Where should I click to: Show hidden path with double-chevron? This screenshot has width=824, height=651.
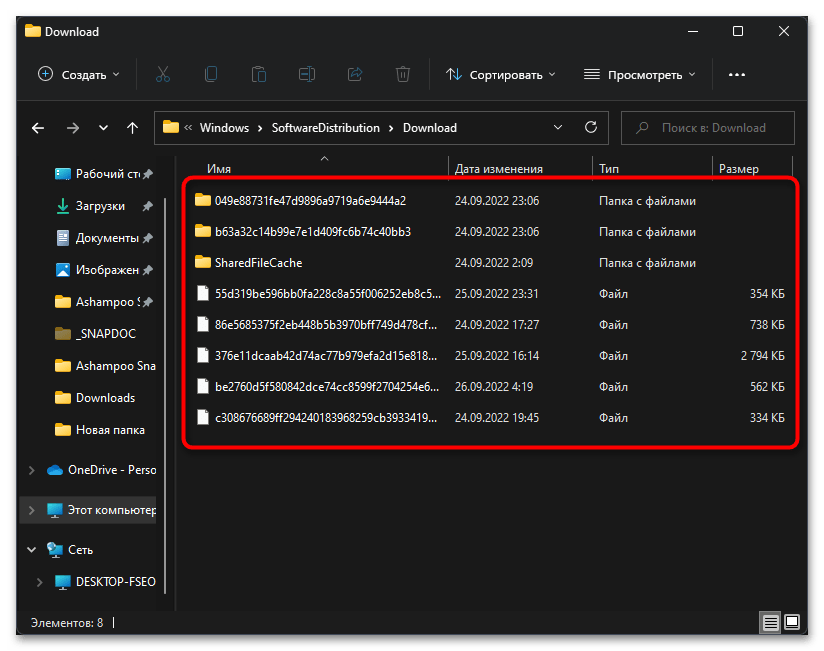click(188, 128)
